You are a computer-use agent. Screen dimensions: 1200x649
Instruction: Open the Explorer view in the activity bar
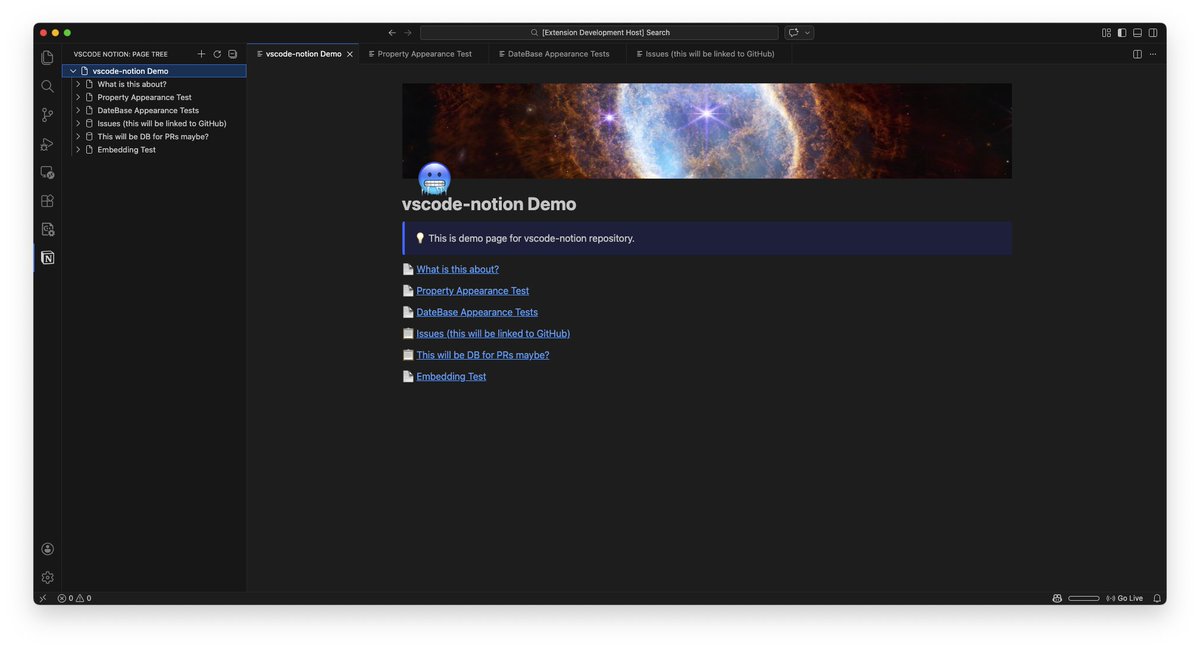[47, 58]
